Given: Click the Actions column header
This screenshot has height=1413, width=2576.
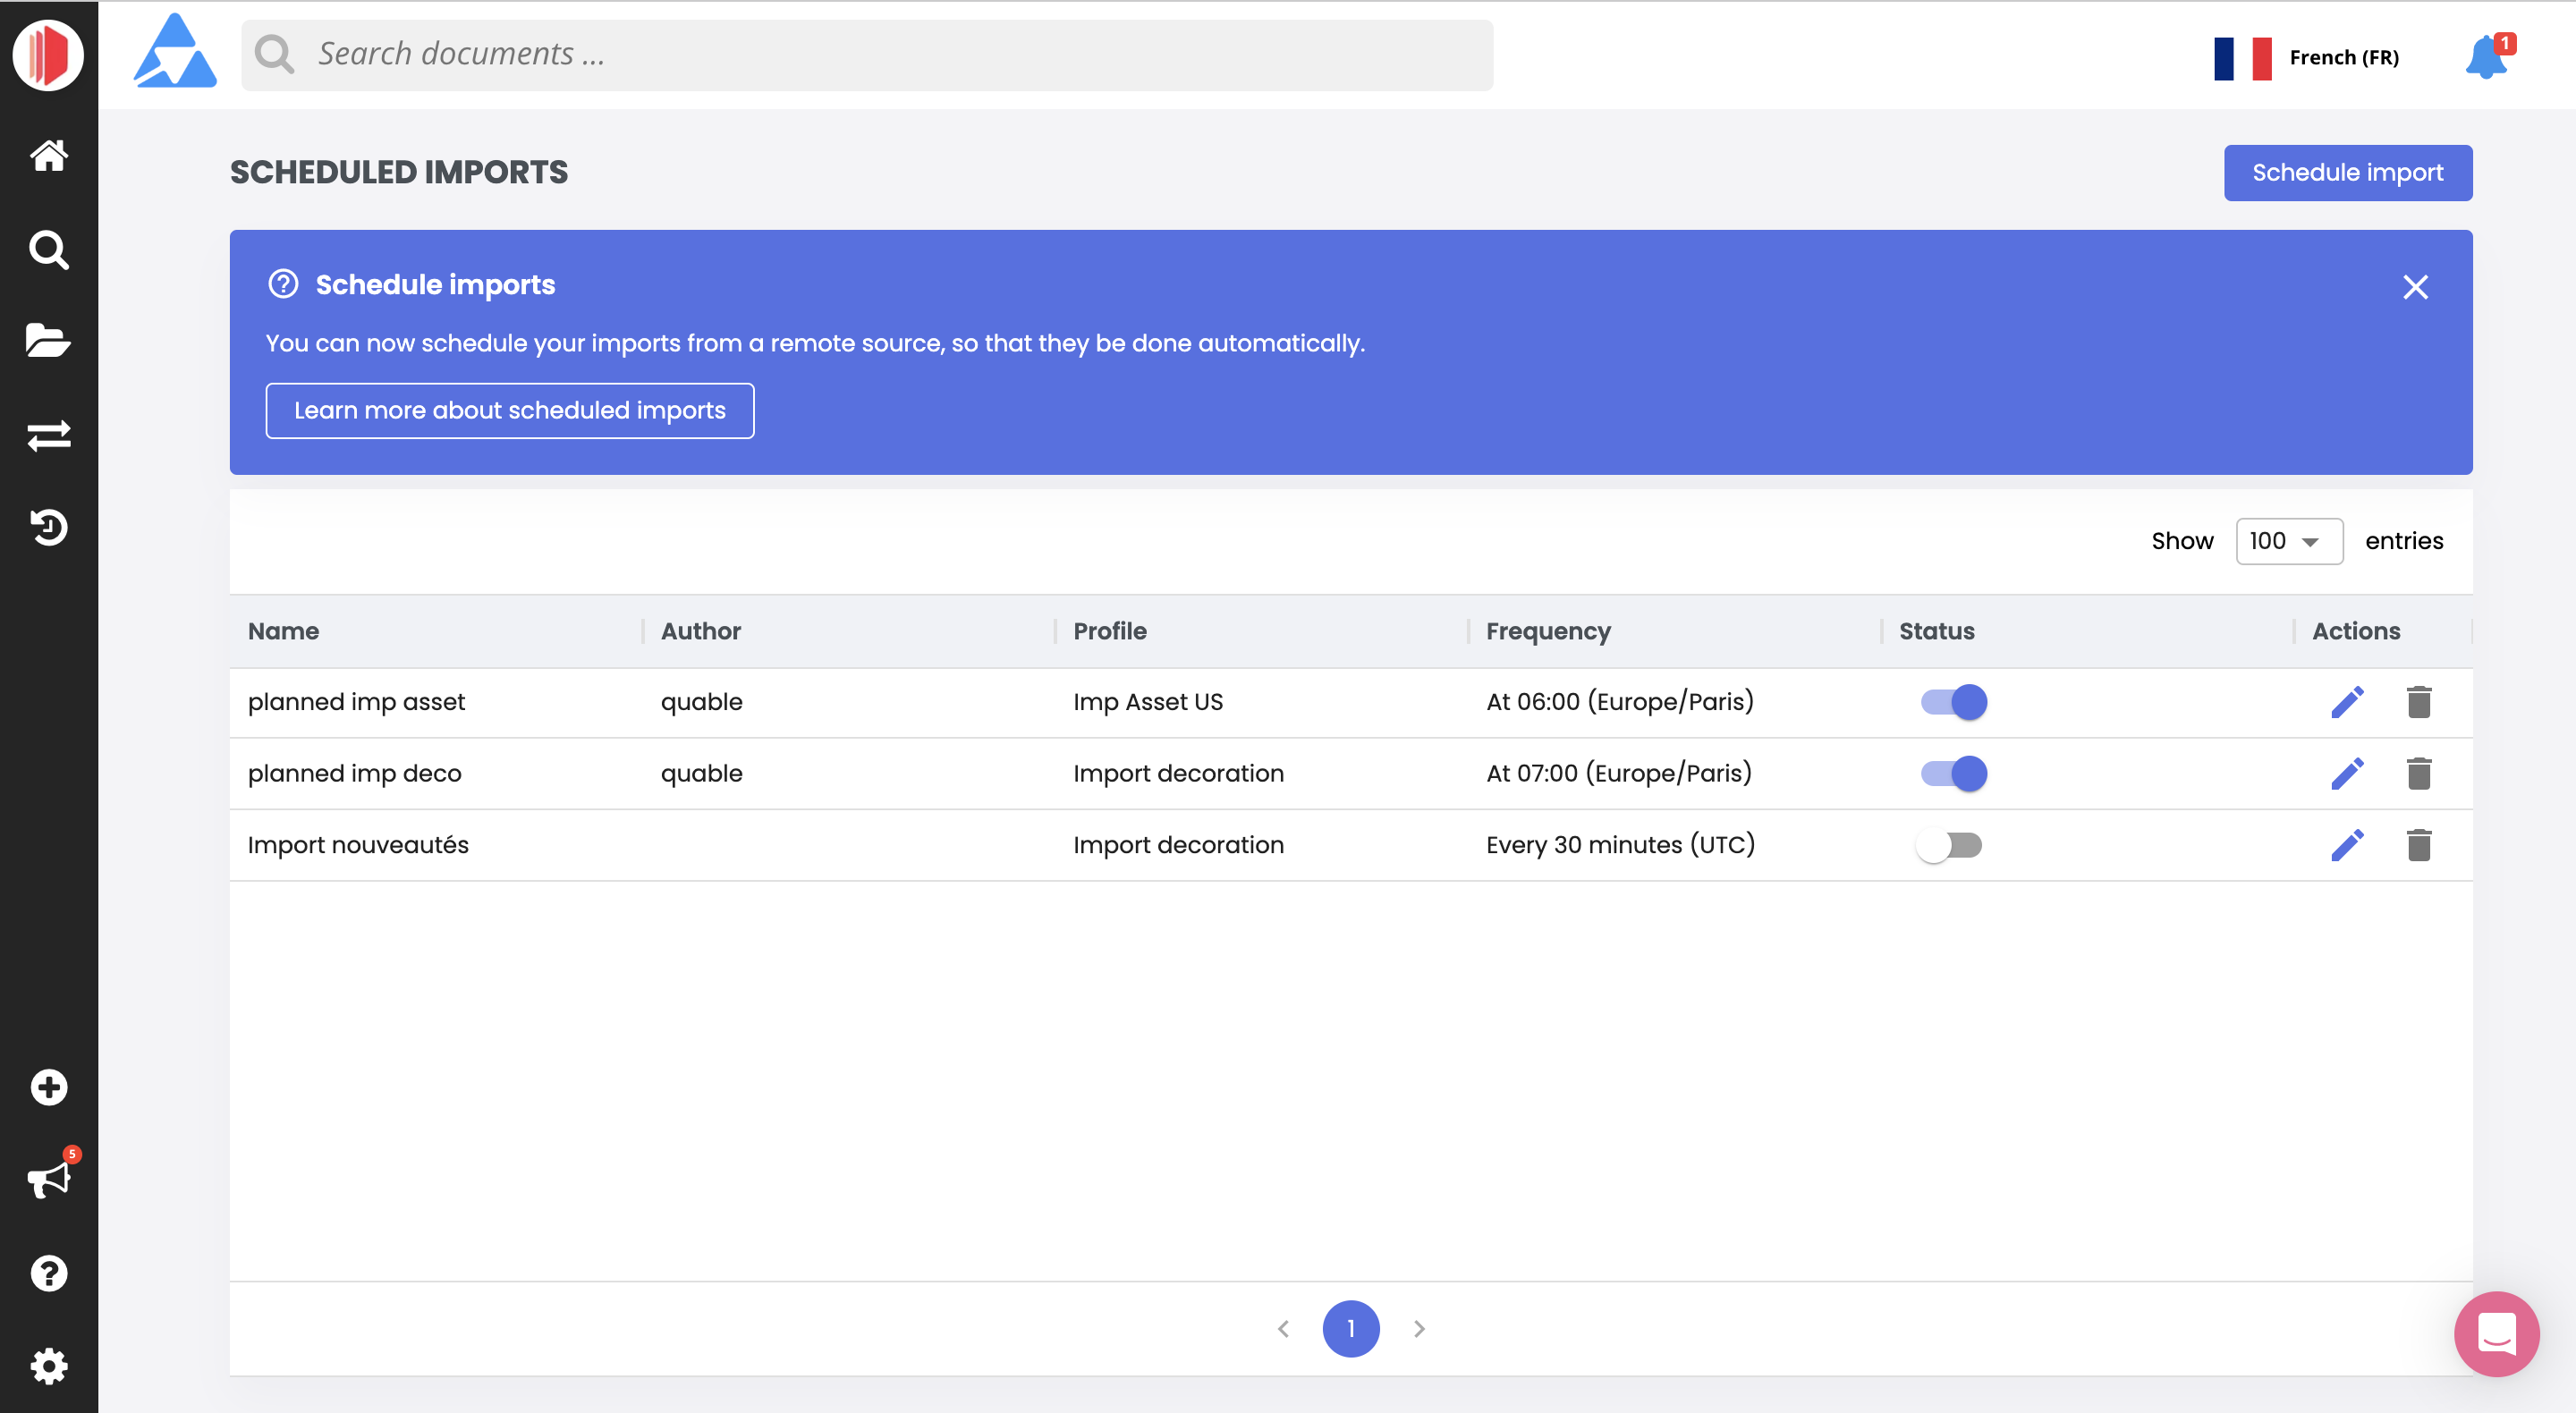Looking at the screenshot, I should tap(2356, 631).
